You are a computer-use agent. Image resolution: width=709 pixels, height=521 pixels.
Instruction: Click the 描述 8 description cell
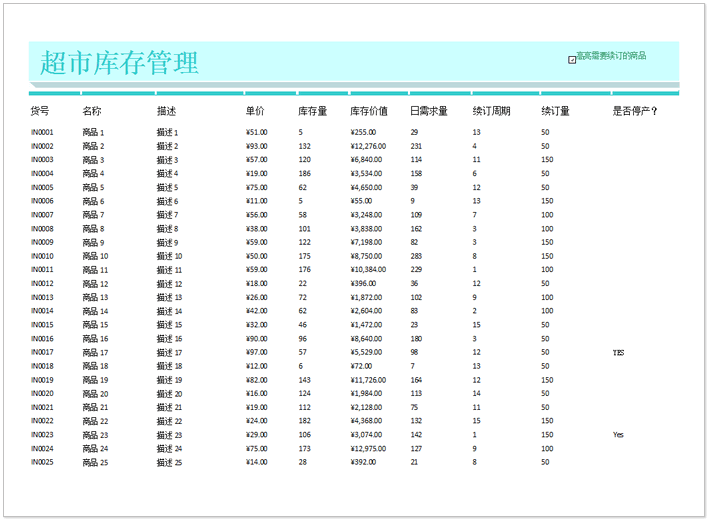click(167, 229)
